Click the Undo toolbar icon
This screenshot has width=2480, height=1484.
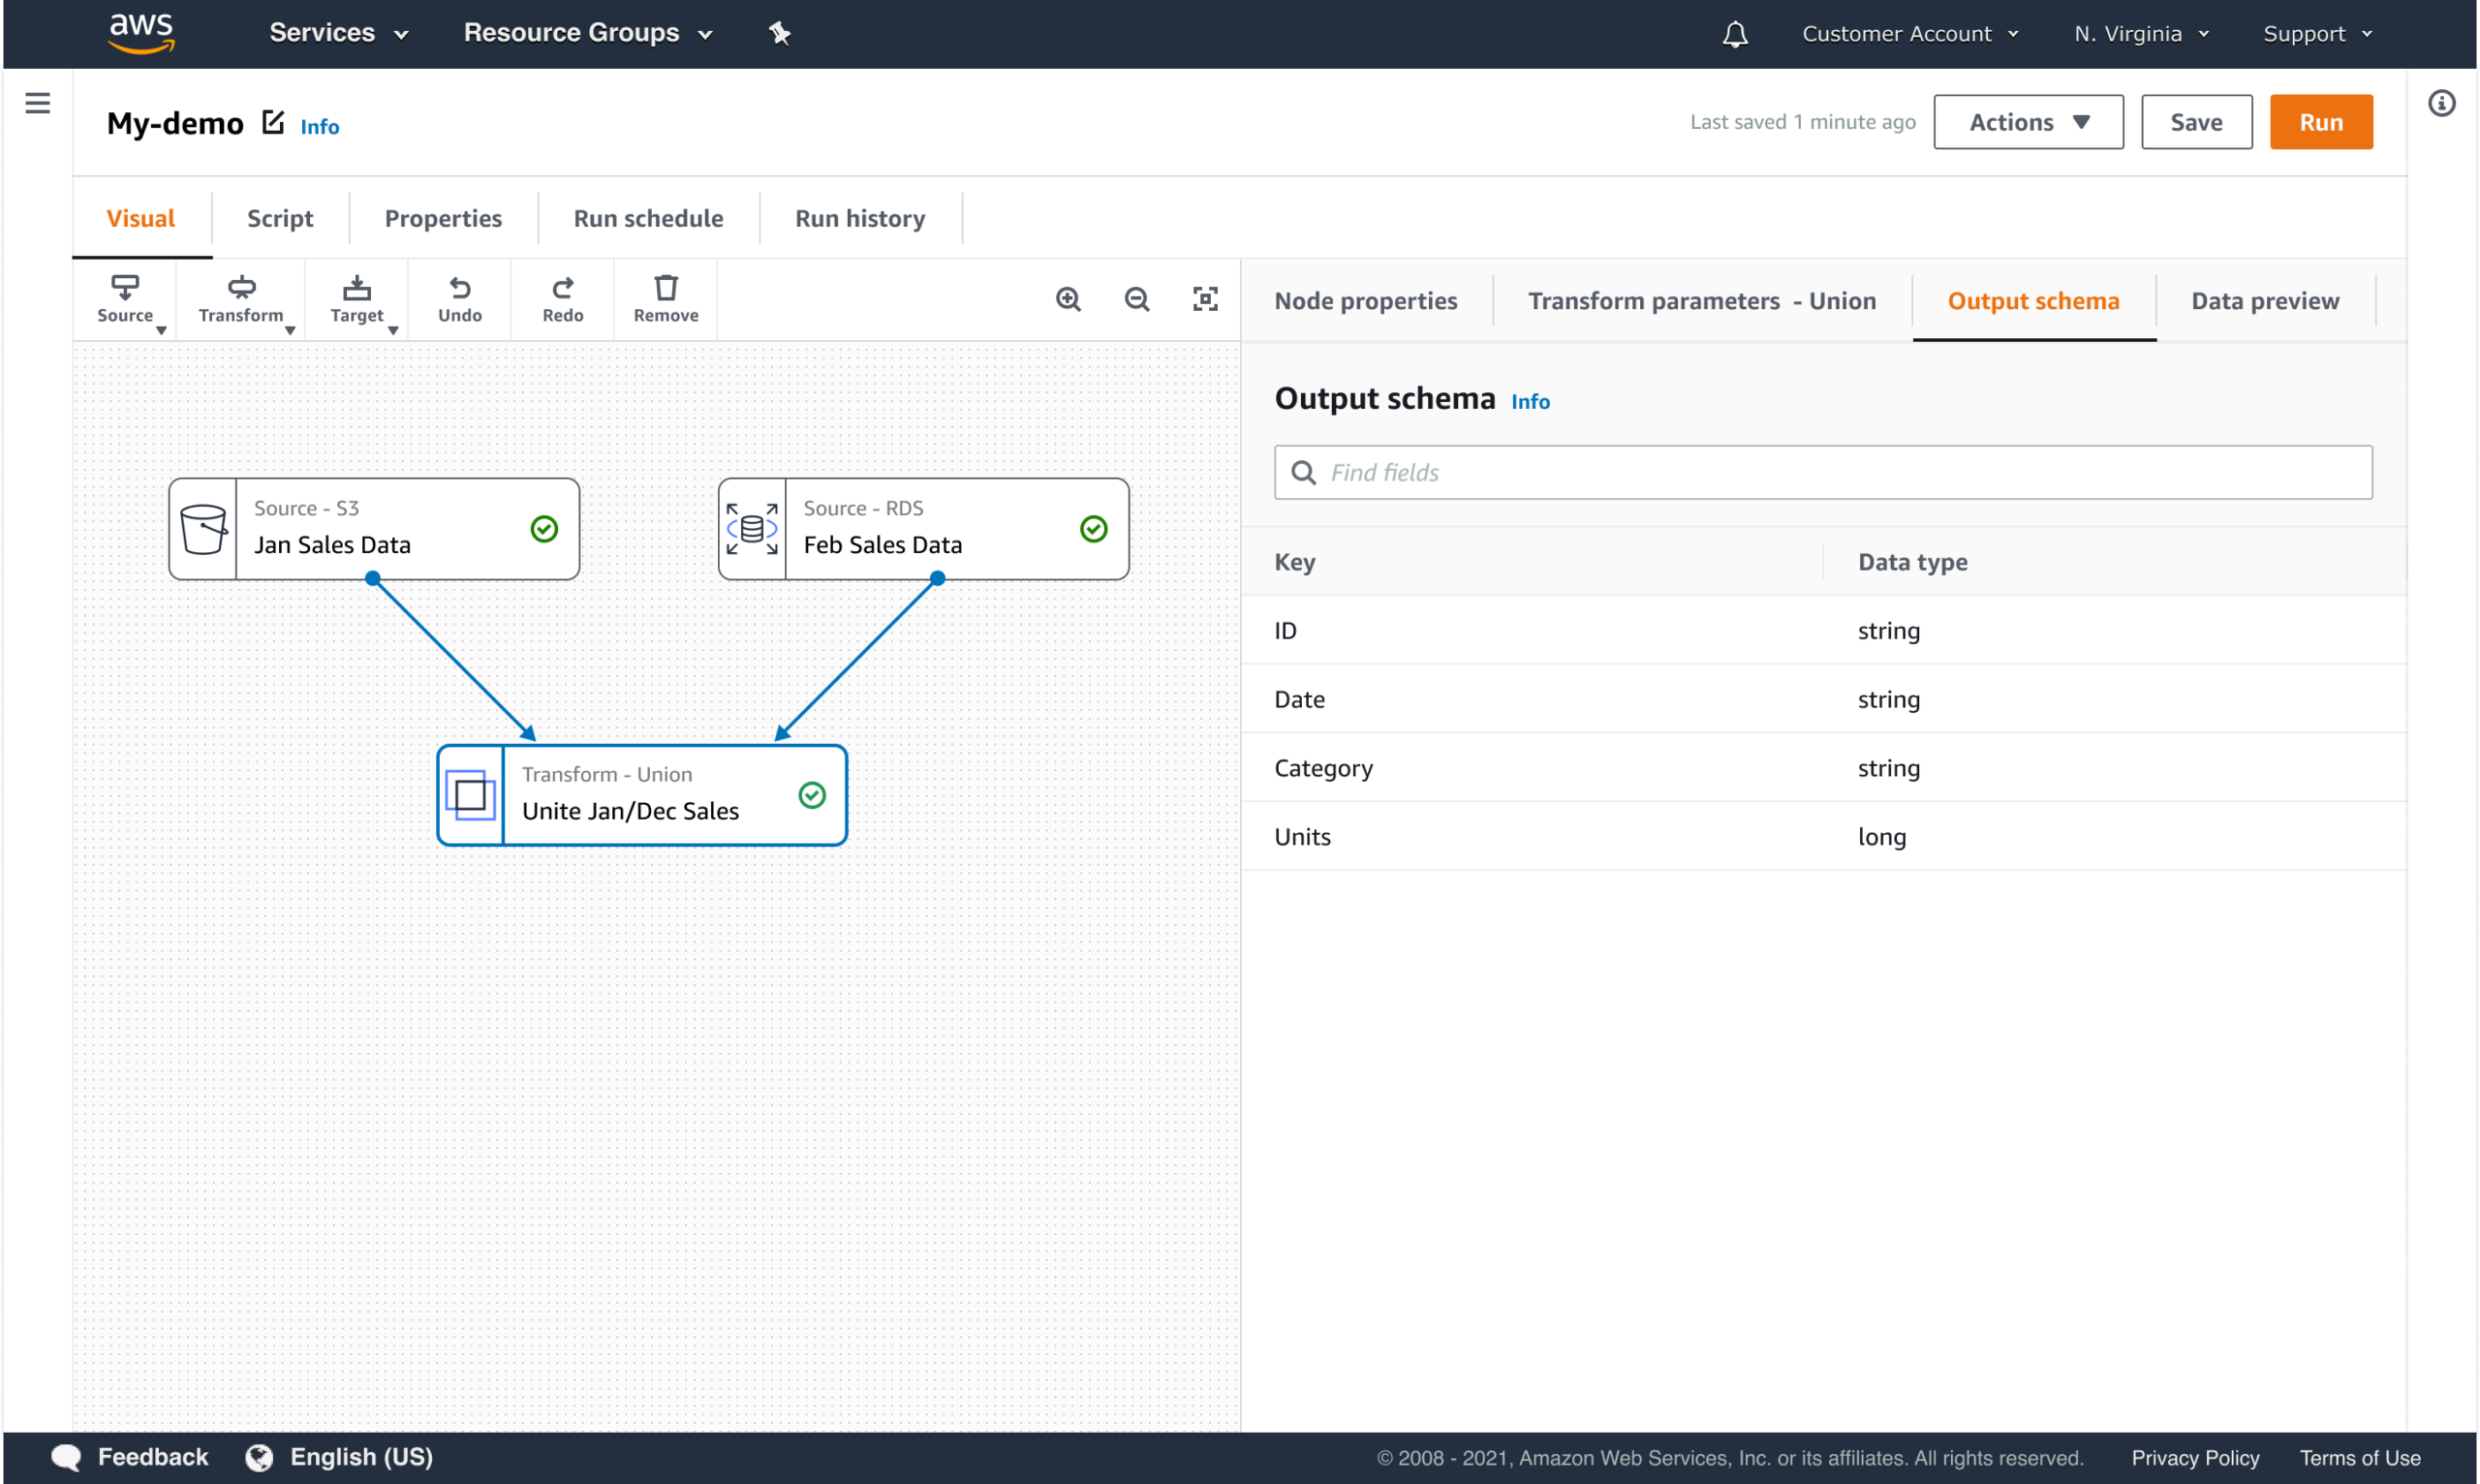coord(459,299)
